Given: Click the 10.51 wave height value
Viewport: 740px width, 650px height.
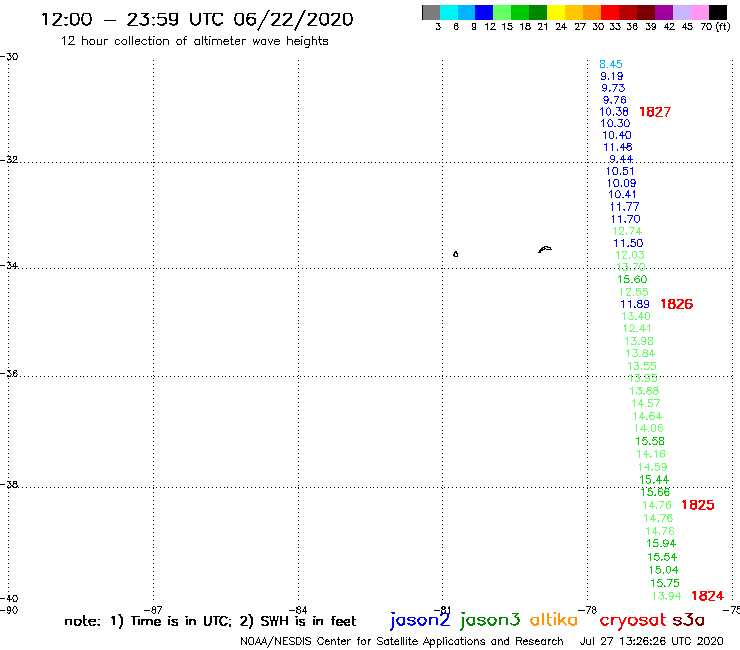Looking at the screenshot, I should point(620,171).
